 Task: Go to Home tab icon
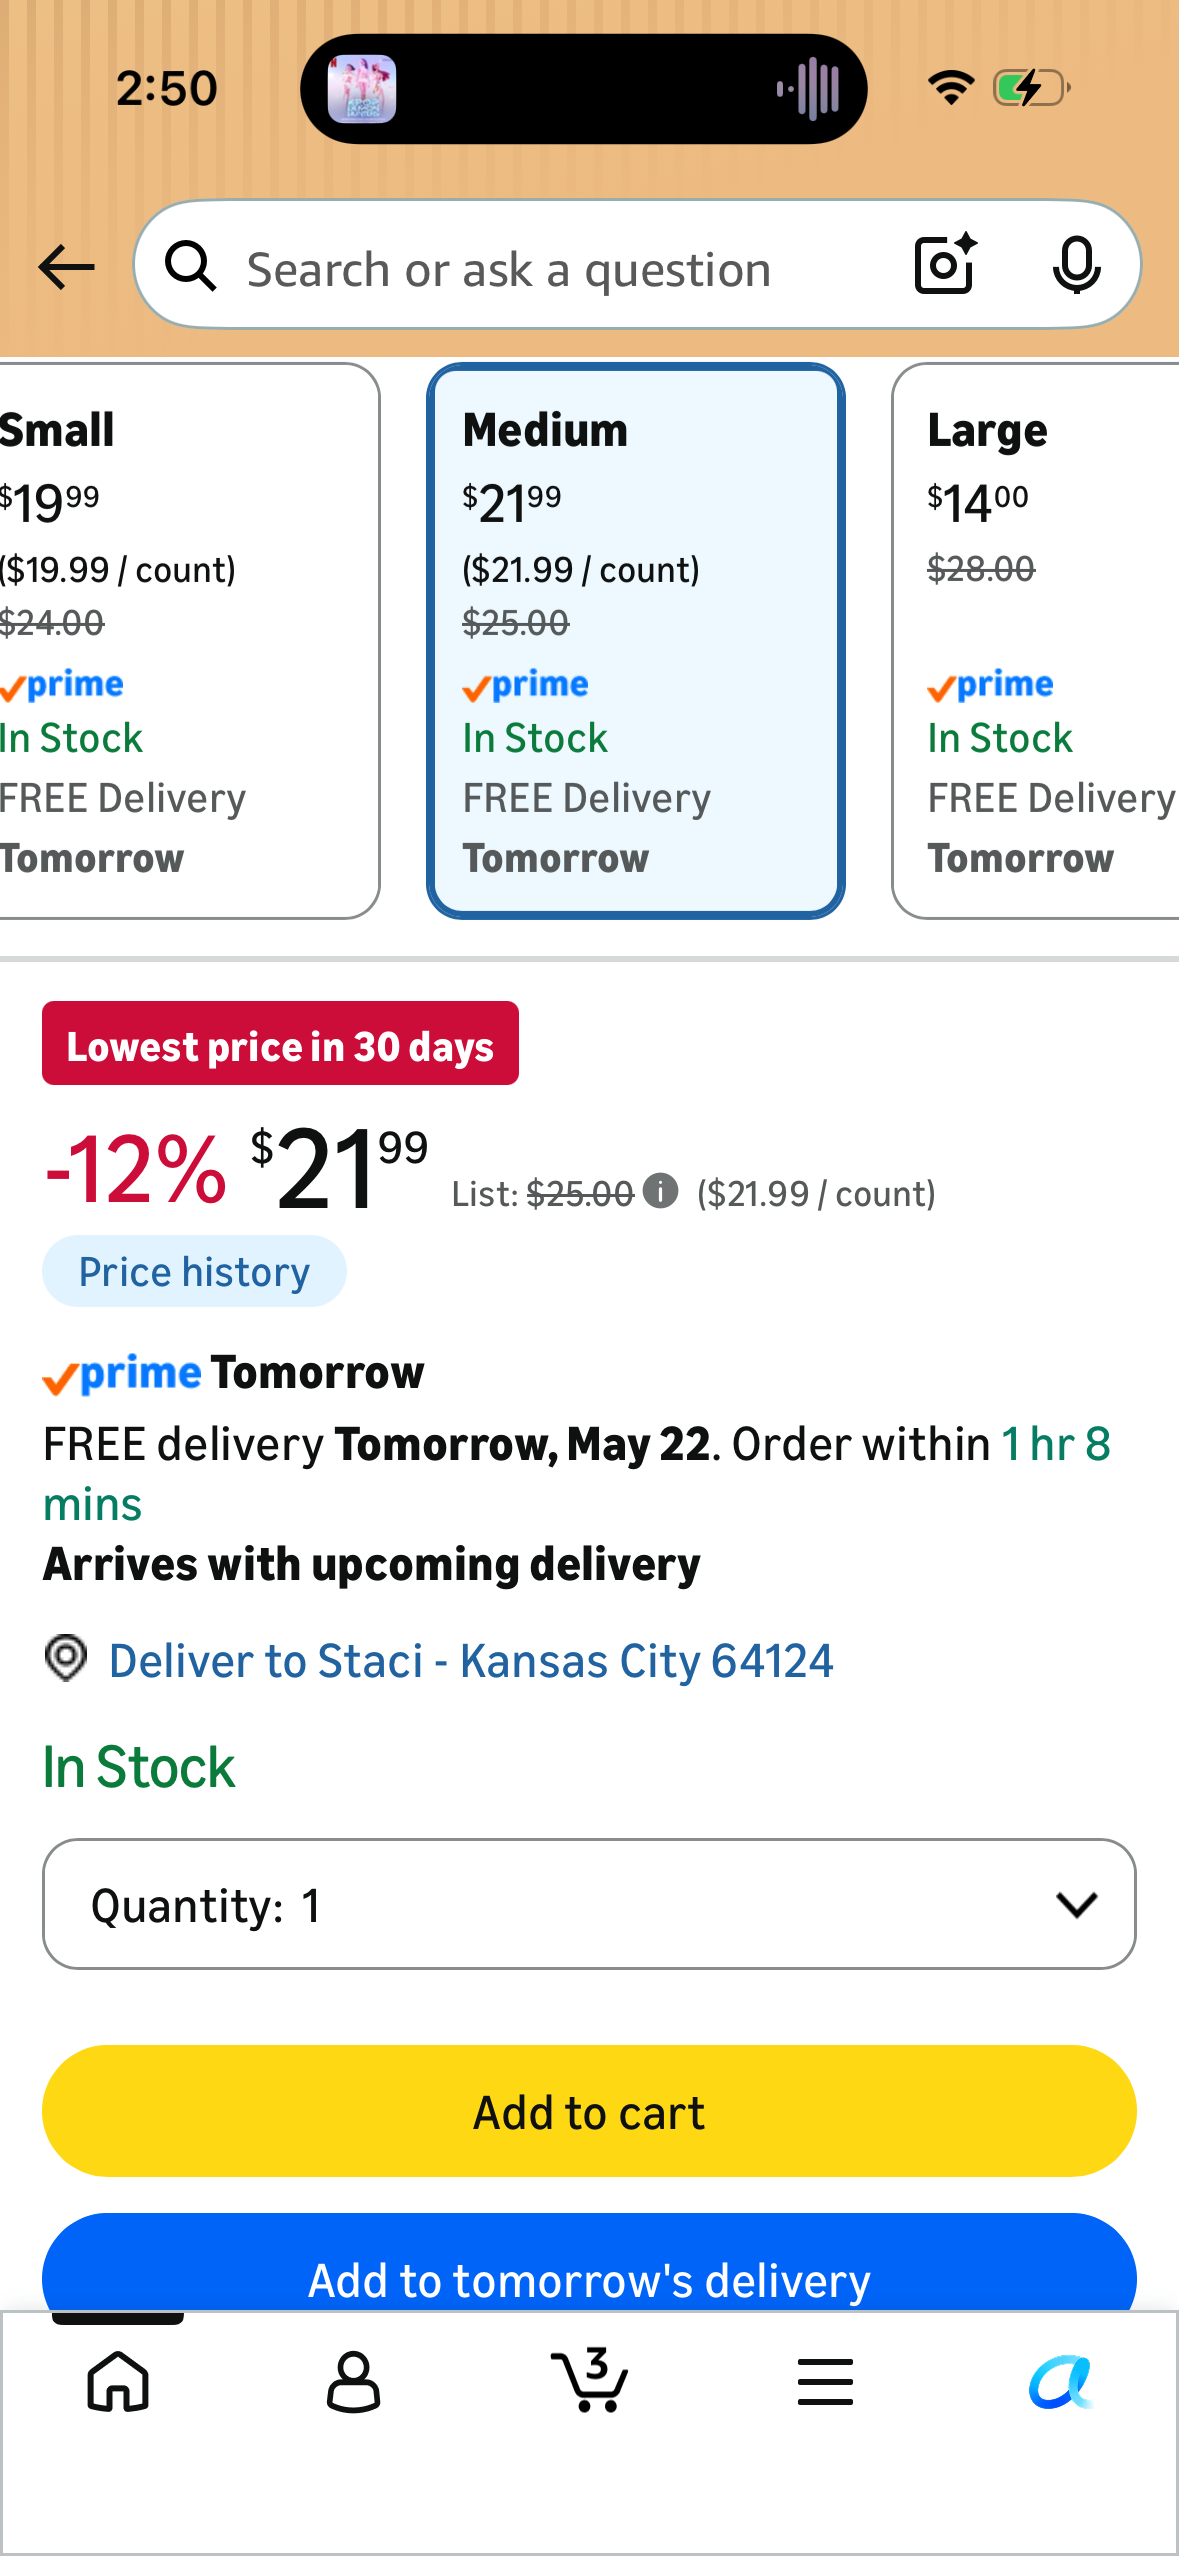(118, 2381)
